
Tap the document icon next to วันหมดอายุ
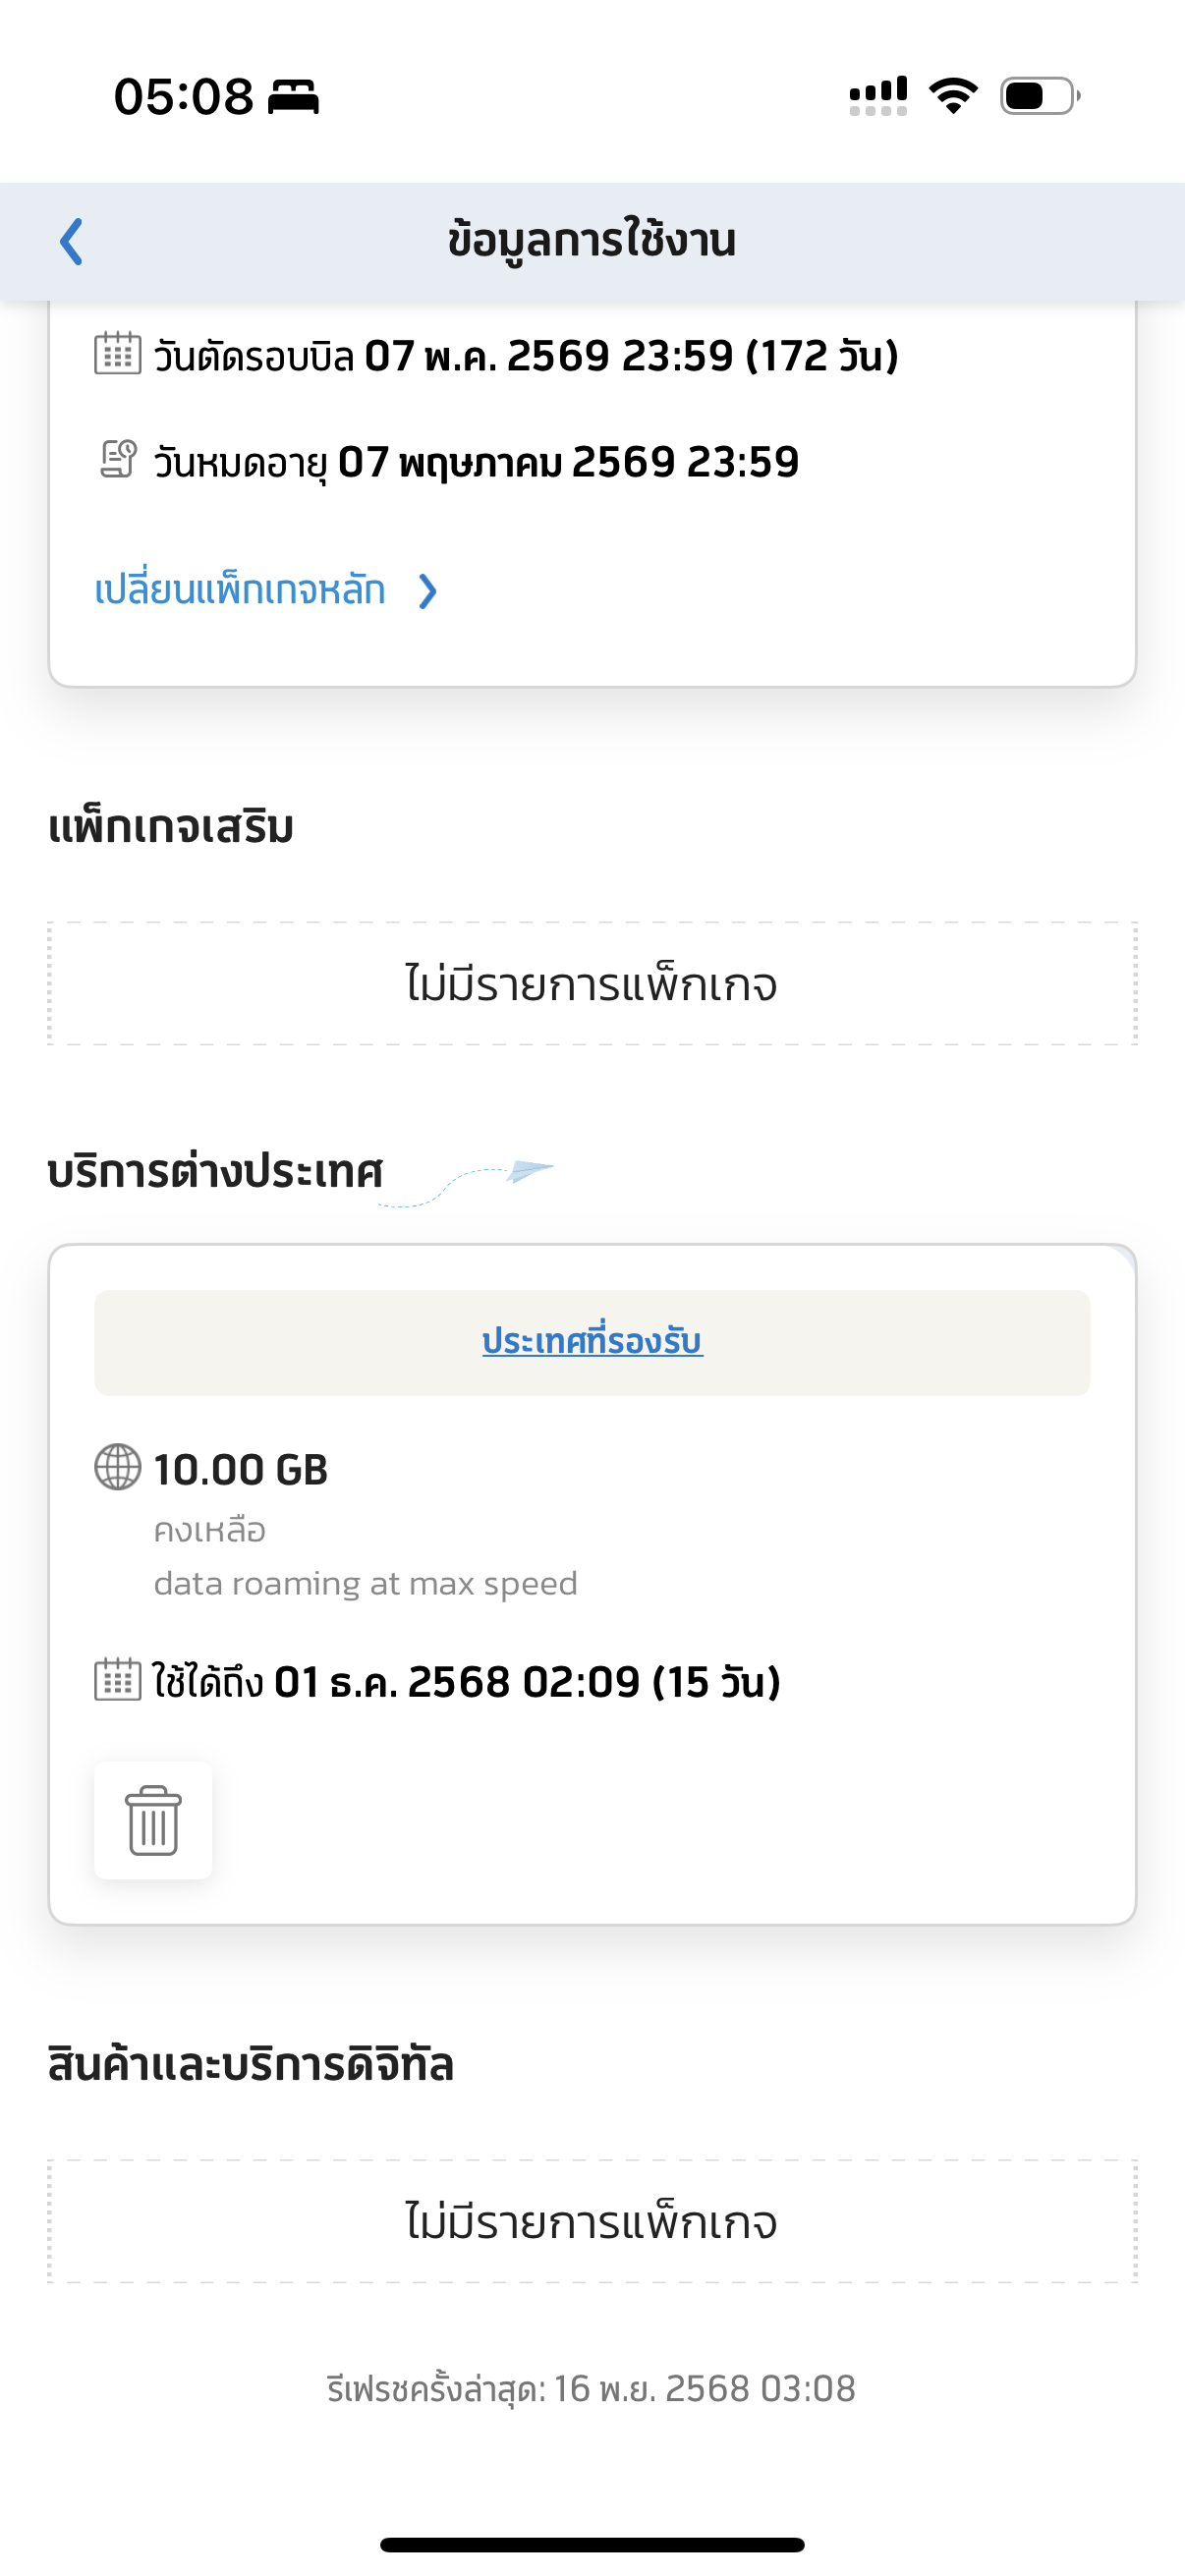(118, 460)
